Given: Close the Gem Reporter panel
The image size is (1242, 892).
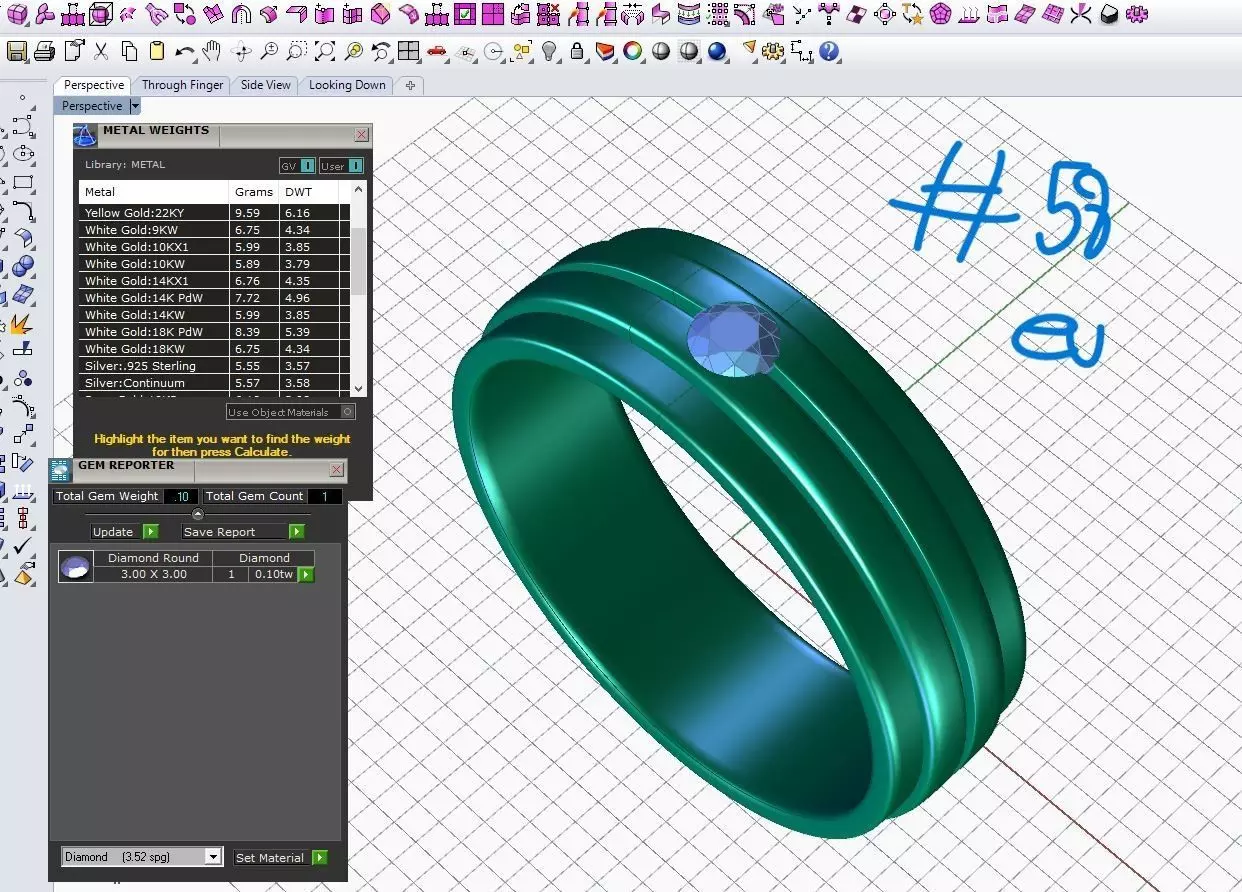Looking at the screenshot, I should pyautogui.click(x=337, y=469).
